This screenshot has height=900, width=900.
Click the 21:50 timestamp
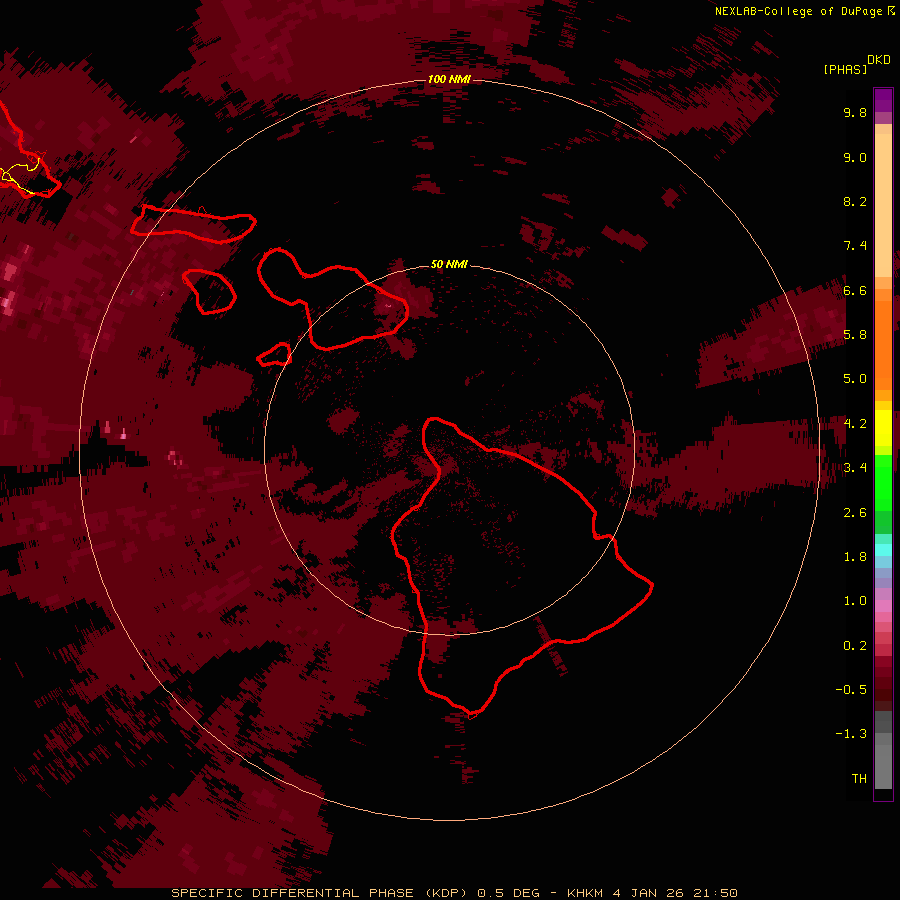[x=715, y=893]
